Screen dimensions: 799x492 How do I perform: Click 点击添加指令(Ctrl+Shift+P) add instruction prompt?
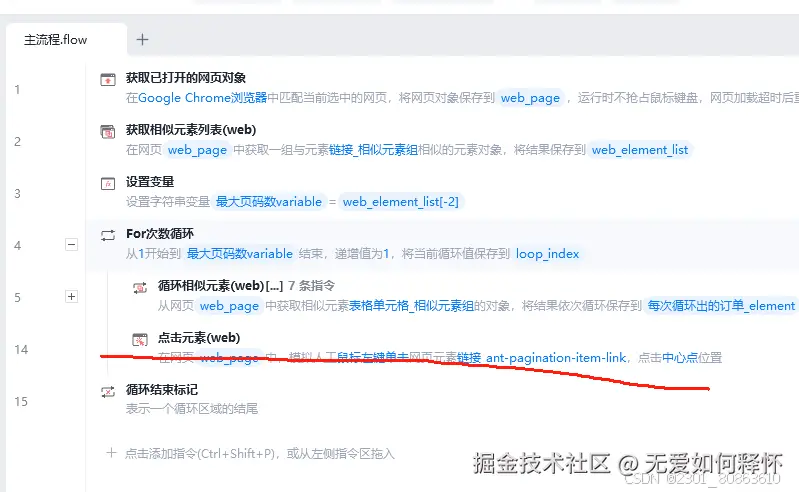point(259,453)
